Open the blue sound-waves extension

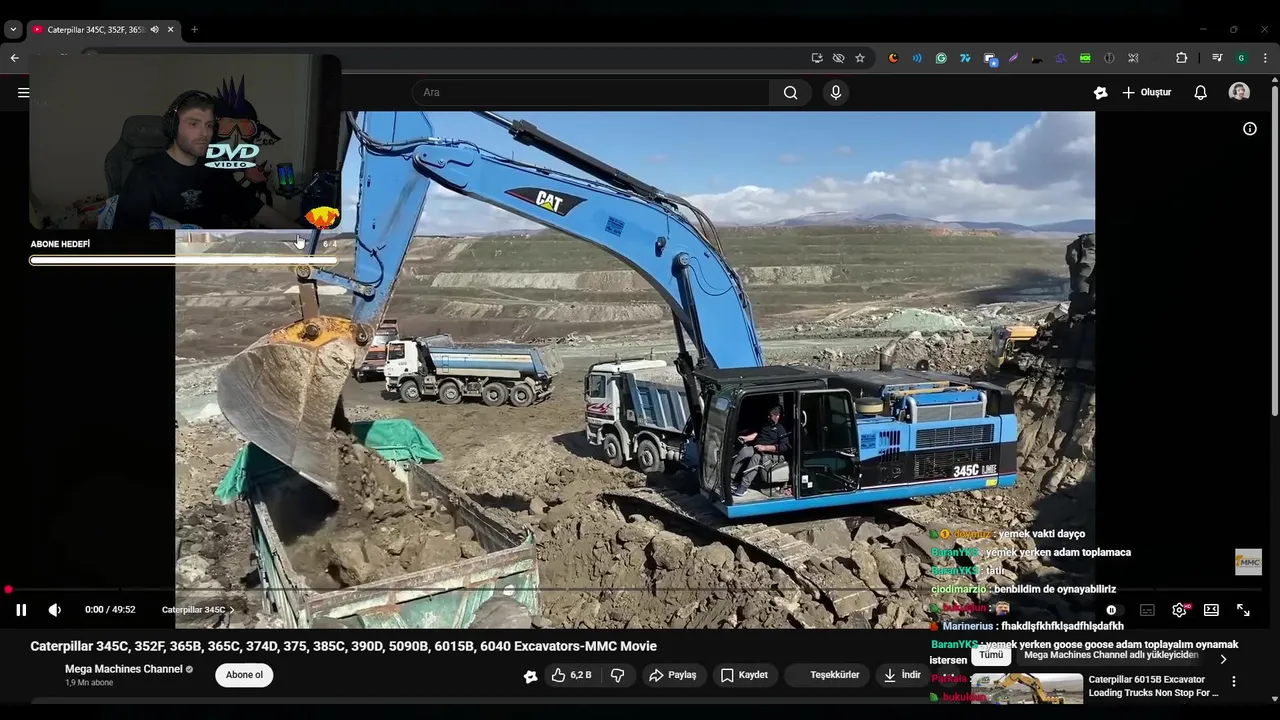[x=917, y=58]
